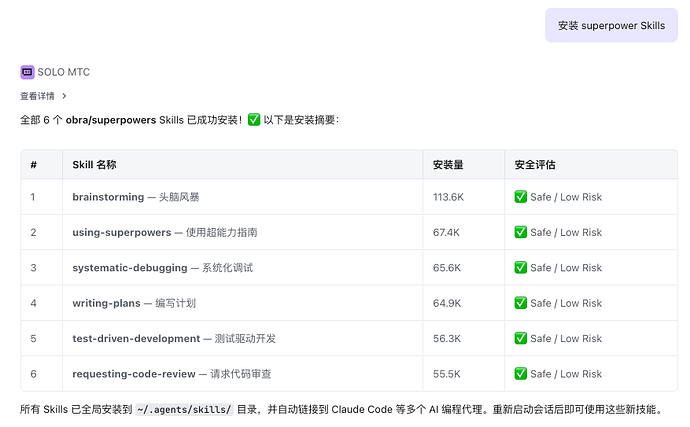Click Safe / Low Risk text for requesting-code-review
The width and height of the screenshot is (690, 427).
[x=566, y=374]
